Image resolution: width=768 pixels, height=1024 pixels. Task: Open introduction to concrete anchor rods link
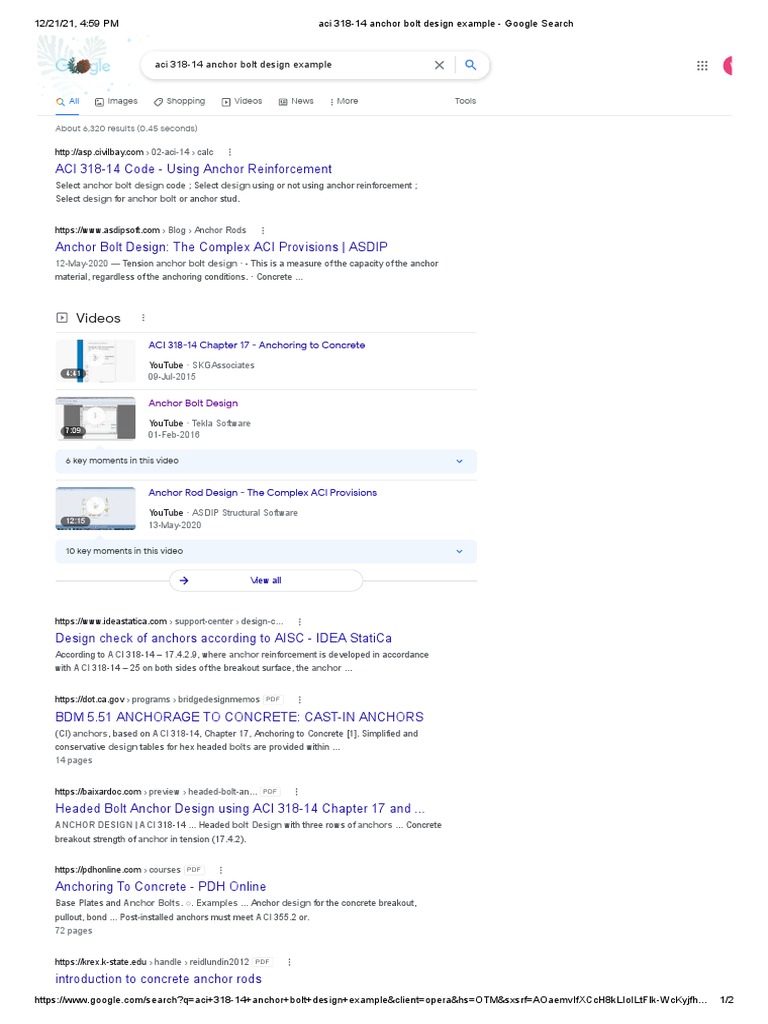pyautogui.click(x=158, y=979)
